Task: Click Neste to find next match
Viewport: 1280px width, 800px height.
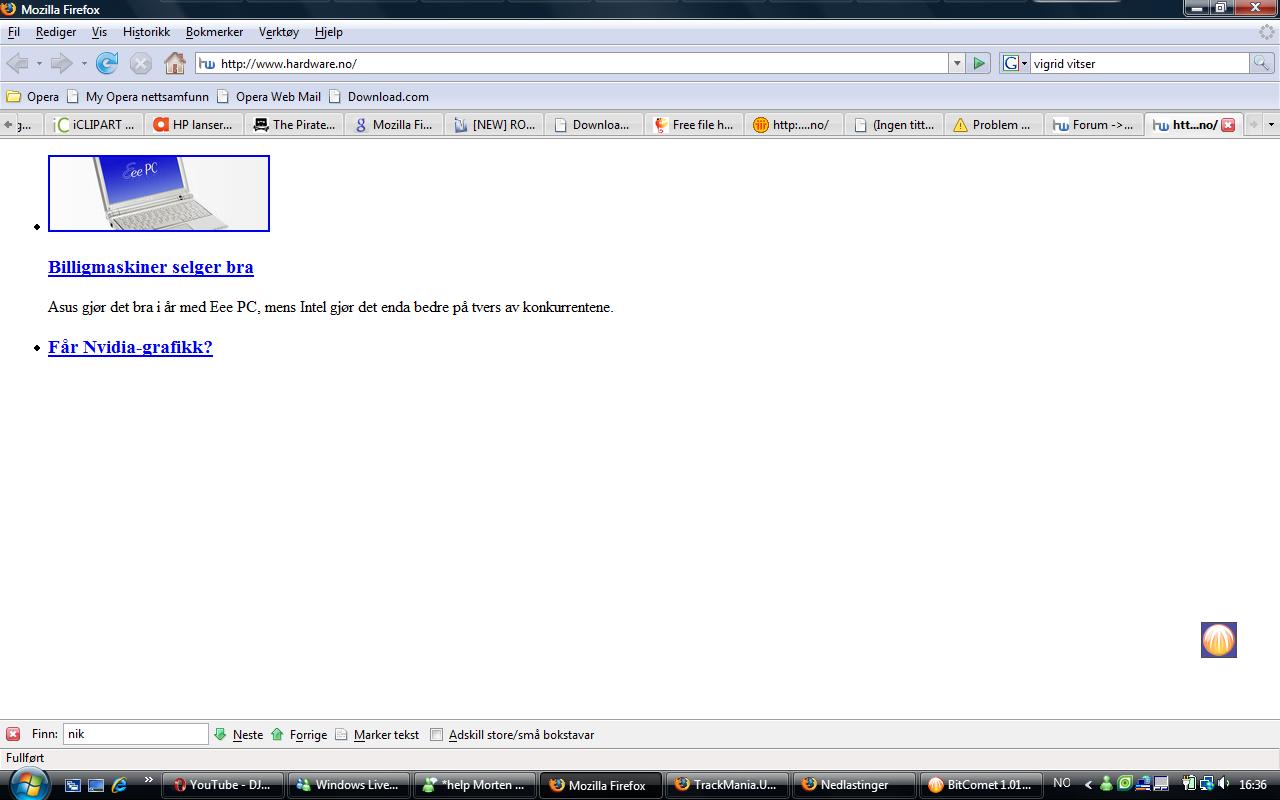Action: [238, 734]
